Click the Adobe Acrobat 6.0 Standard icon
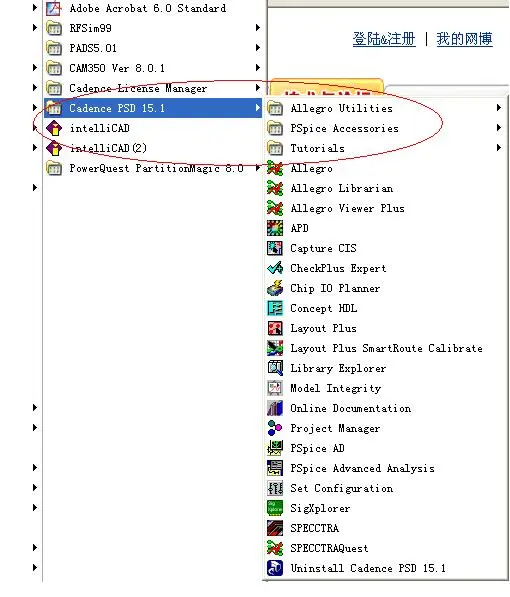510x597 pixels. [54, 8]
